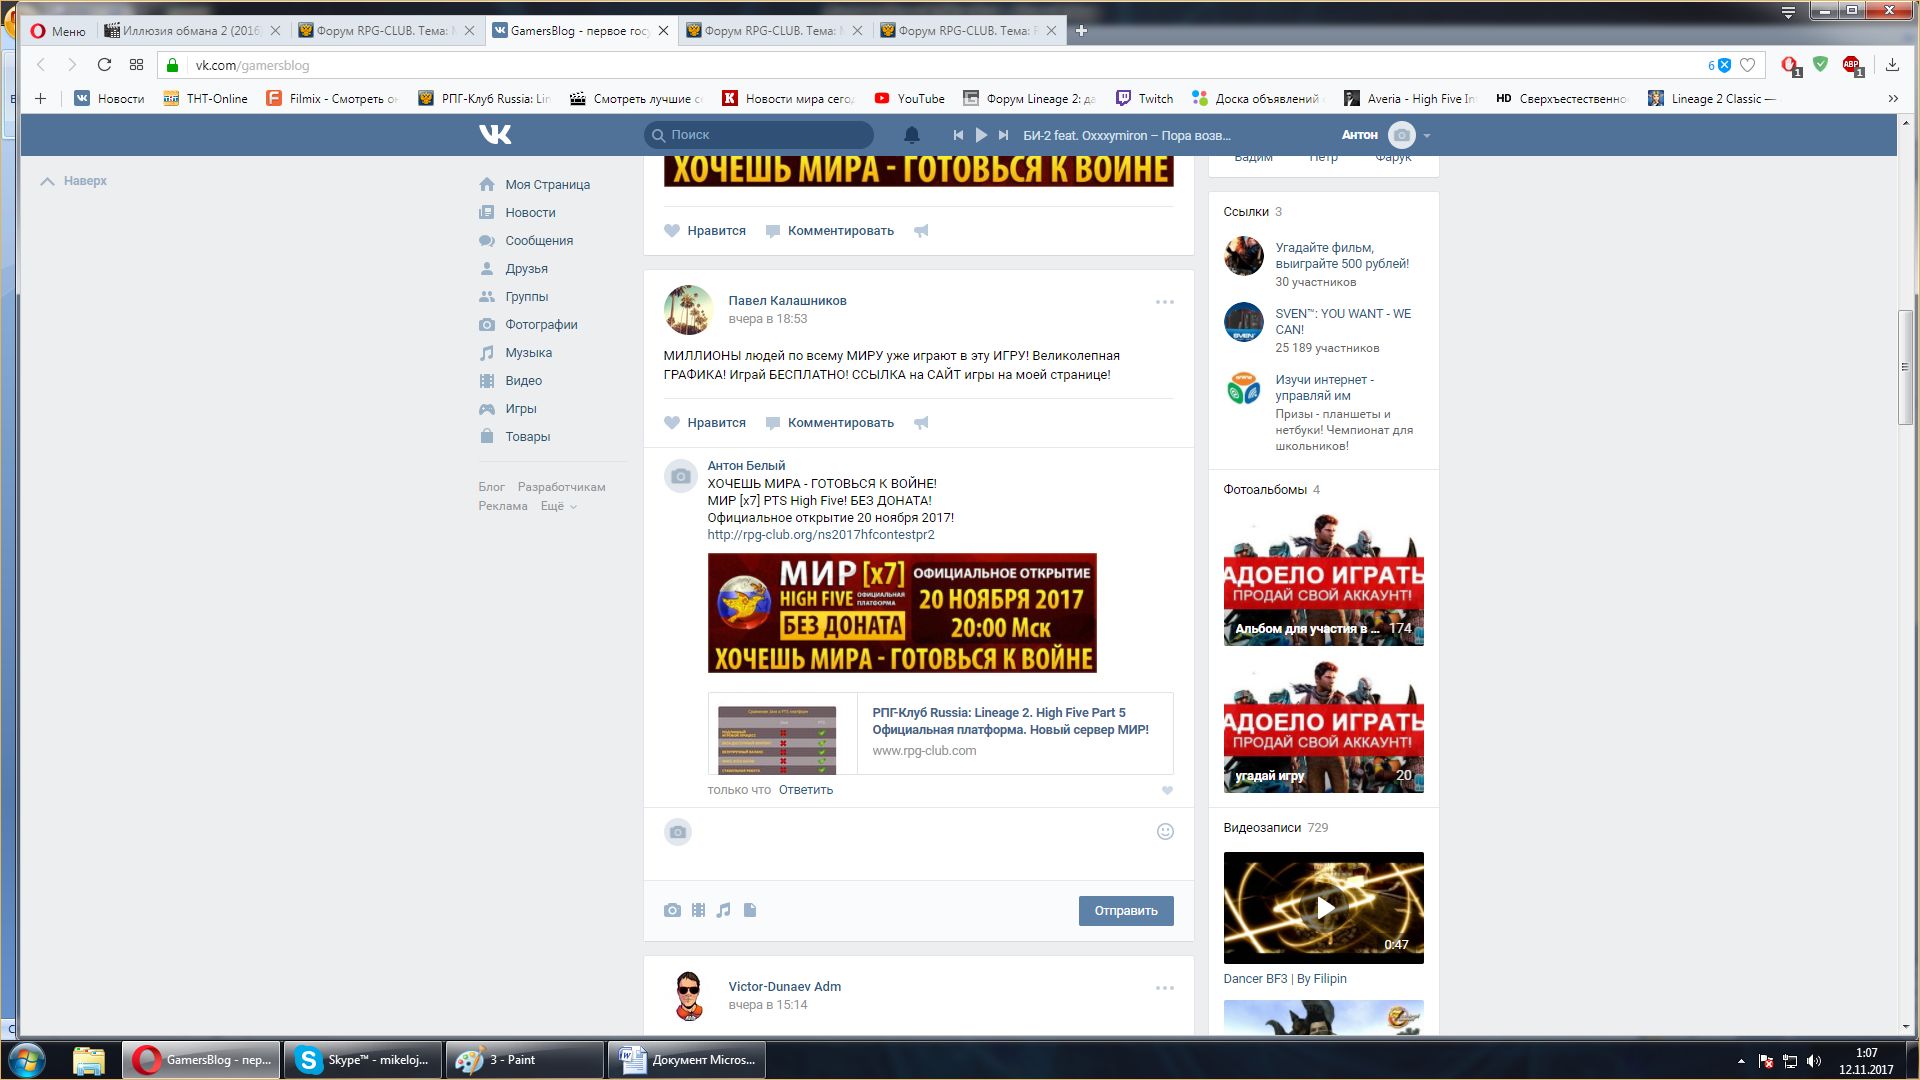
Task: Attach a video using the film icon
Action: pyautogui.click(x=698, y=910)
